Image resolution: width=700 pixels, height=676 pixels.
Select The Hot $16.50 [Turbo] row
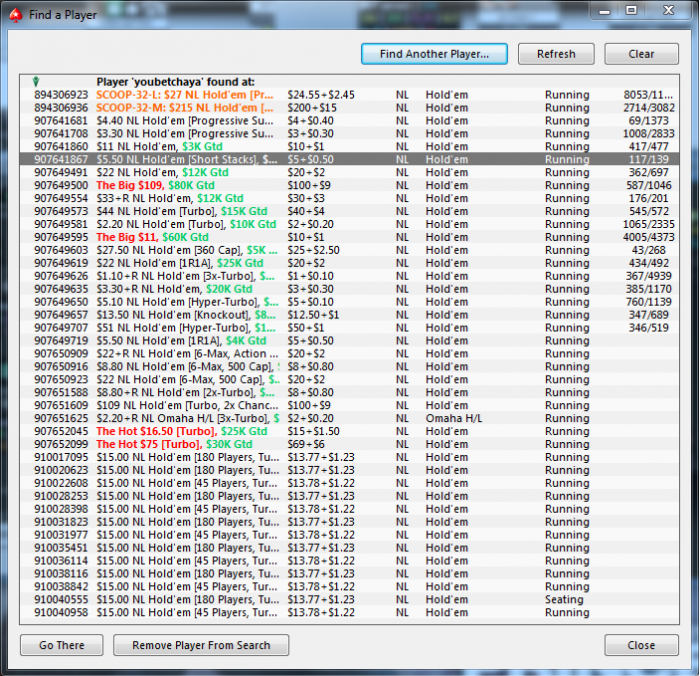coord(350,431)
